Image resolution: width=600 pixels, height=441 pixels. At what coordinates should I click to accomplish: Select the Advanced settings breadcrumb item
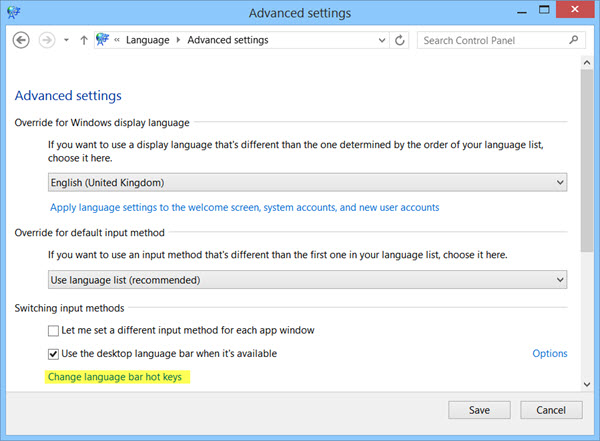point(228,40)
